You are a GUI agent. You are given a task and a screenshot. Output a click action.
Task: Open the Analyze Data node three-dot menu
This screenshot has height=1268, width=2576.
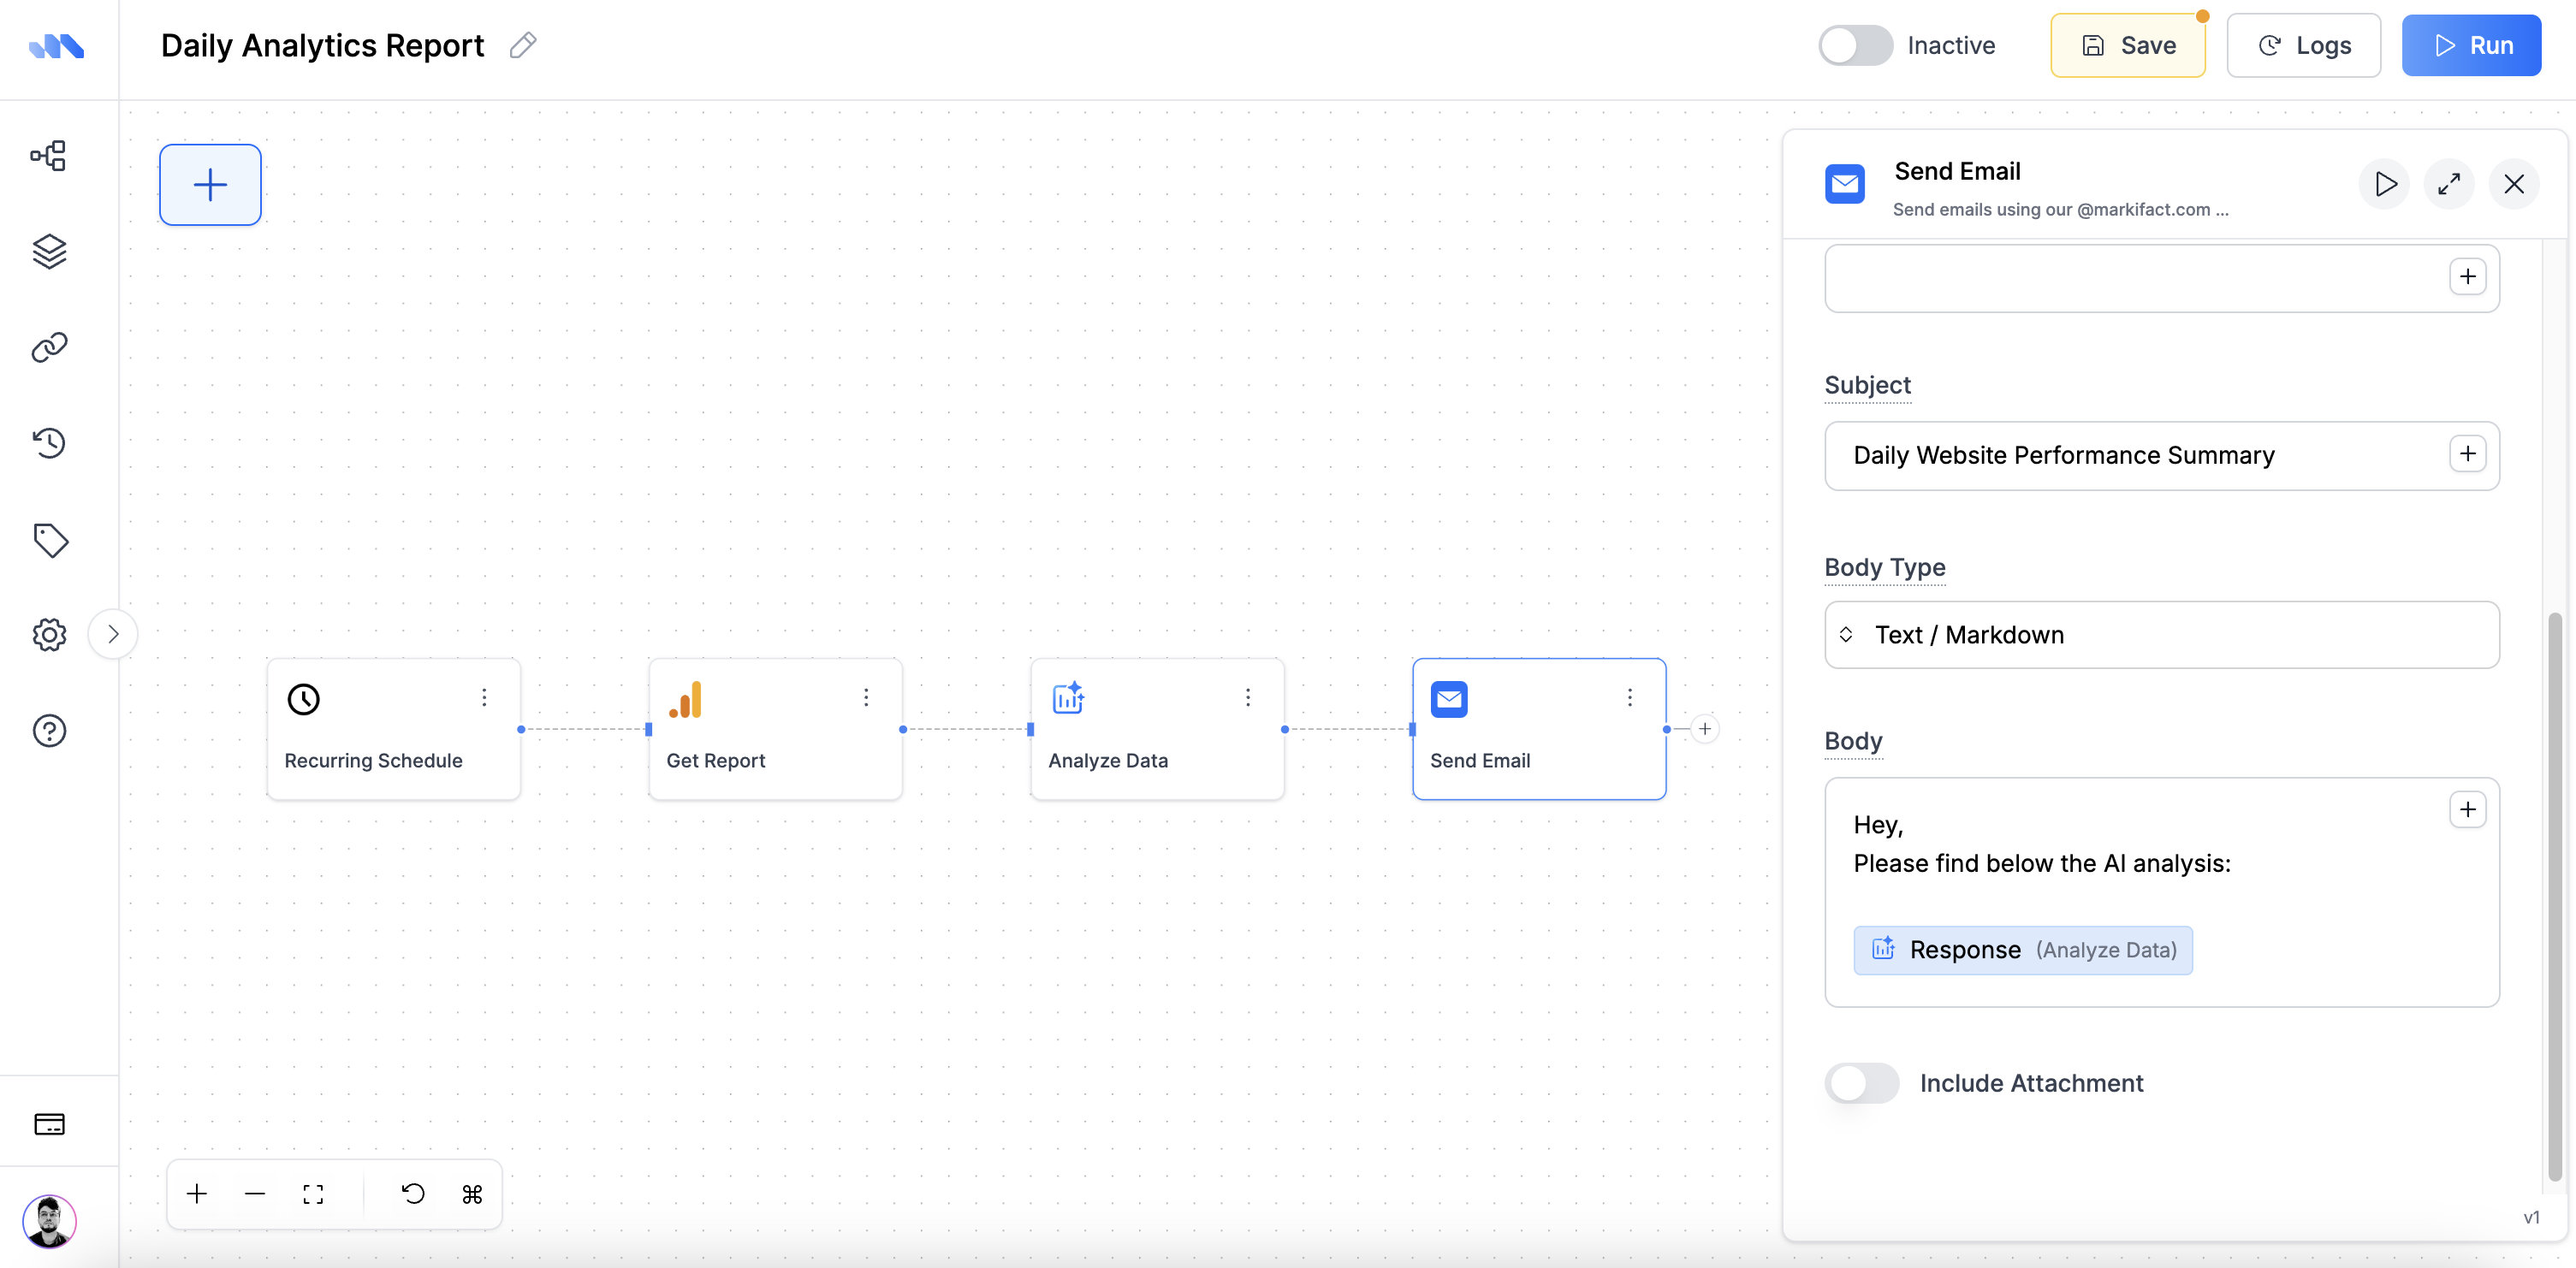click(x=1247, y=697)
